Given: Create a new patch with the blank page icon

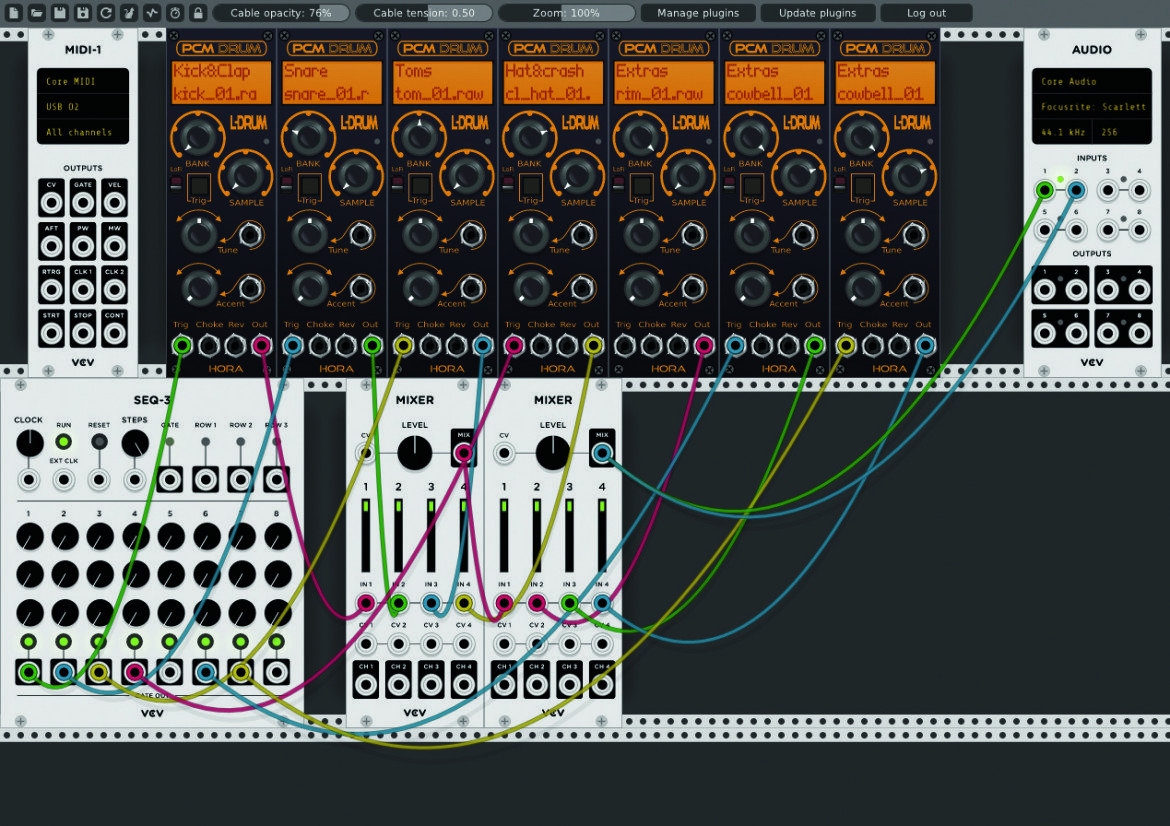Looking at the screenshot, I should tap(14, 13).
